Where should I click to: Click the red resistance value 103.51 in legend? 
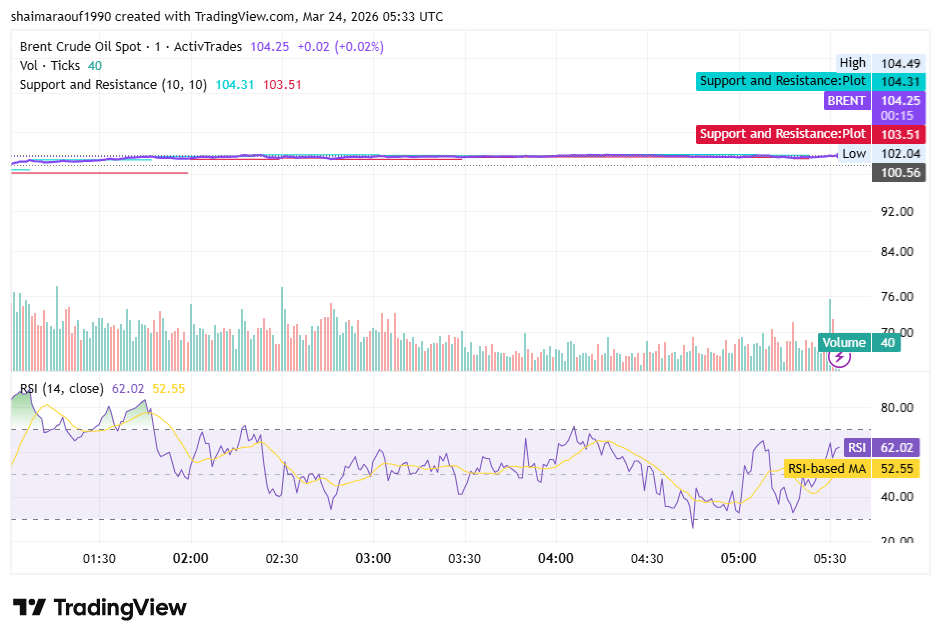coord(282,85)
